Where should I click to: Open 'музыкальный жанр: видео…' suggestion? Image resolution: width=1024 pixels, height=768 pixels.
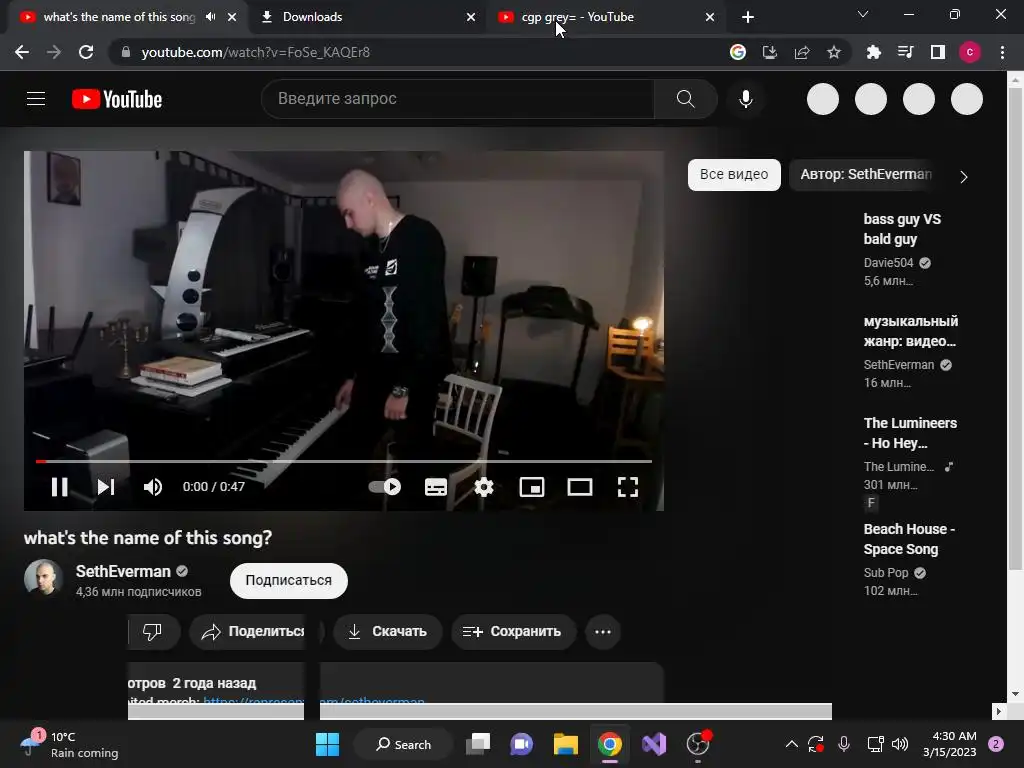click(x=910, y=331)
